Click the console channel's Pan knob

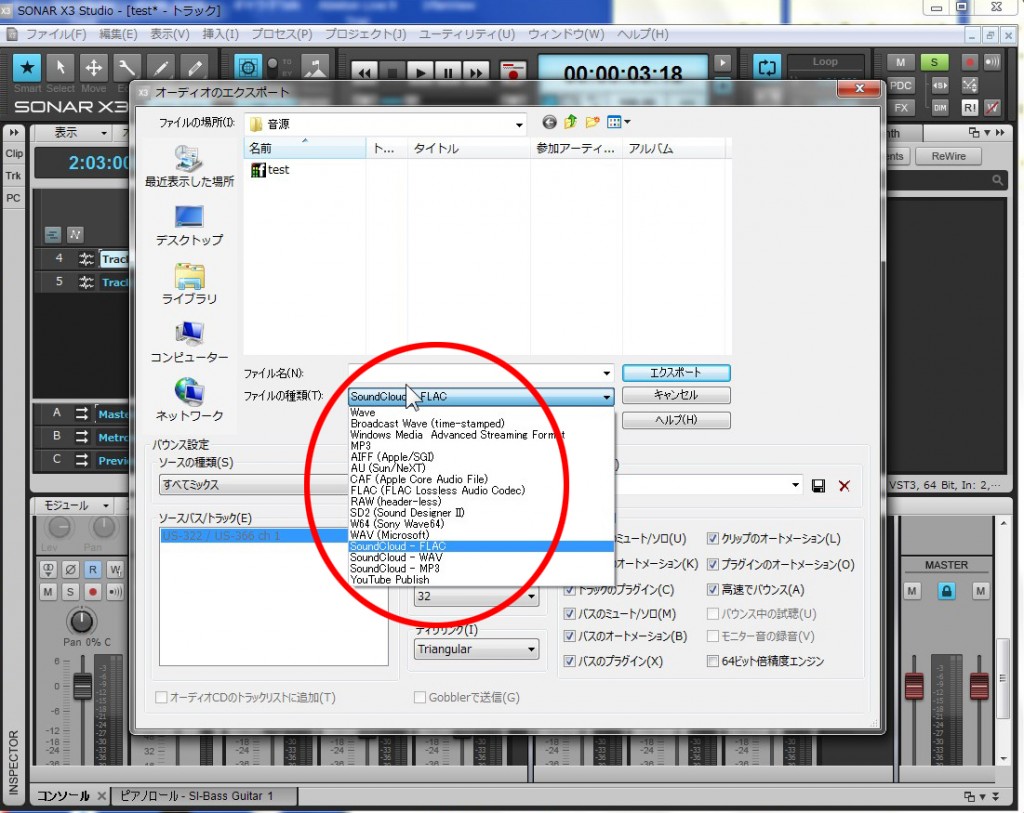(x=81, y=621)
